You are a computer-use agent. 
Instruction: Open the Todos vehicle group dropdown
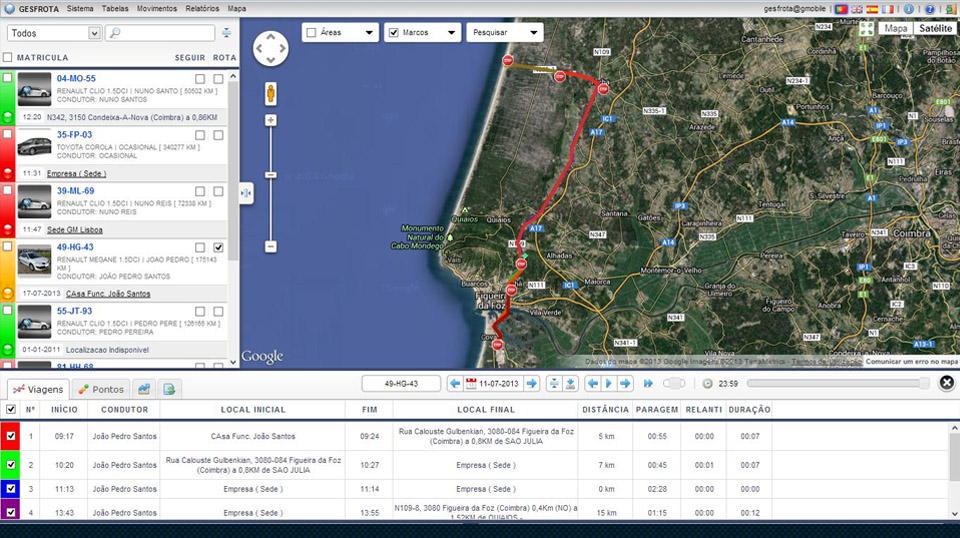[54, 33]
